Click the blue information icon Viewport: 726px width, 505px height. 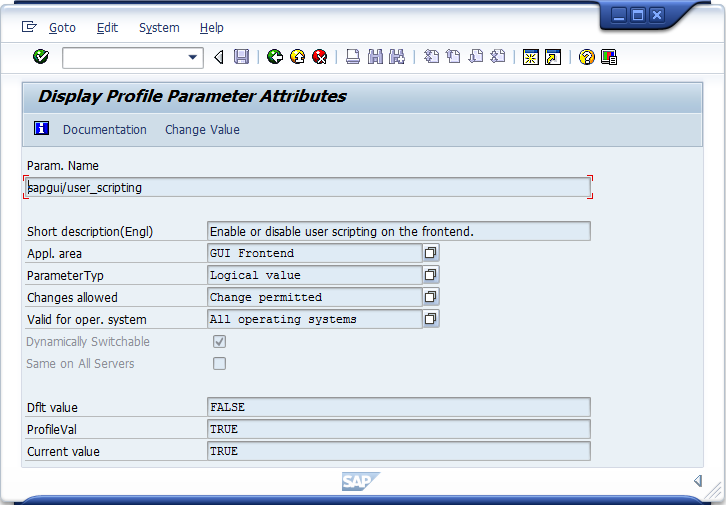coord(41,129)
